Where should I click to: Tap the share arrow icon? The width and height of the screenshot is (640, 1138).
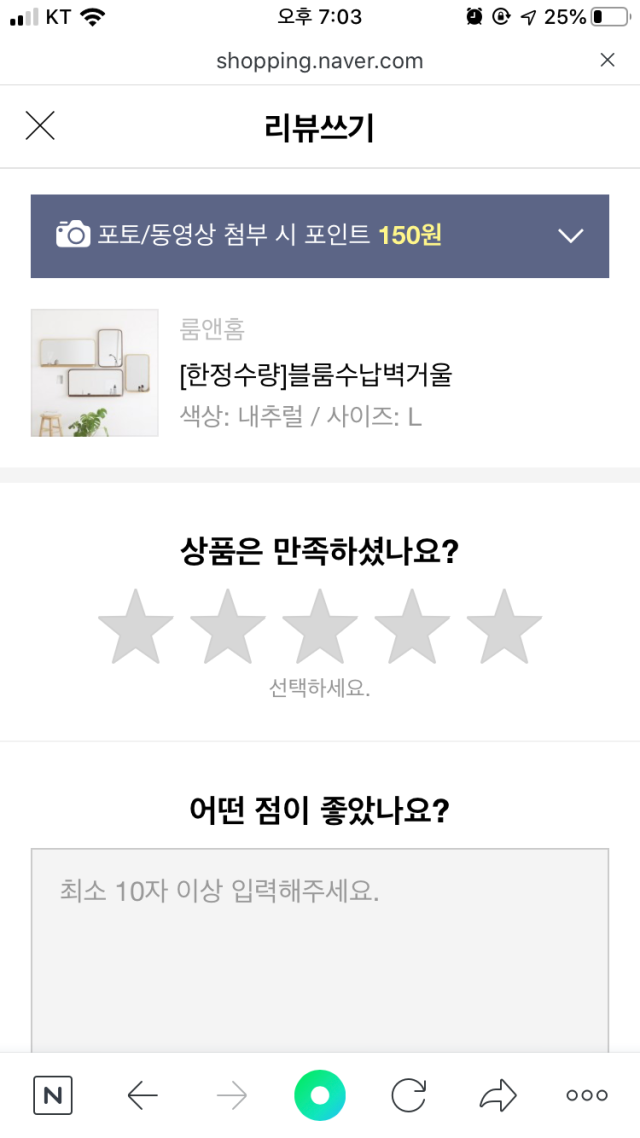[x=499, y=1095]
